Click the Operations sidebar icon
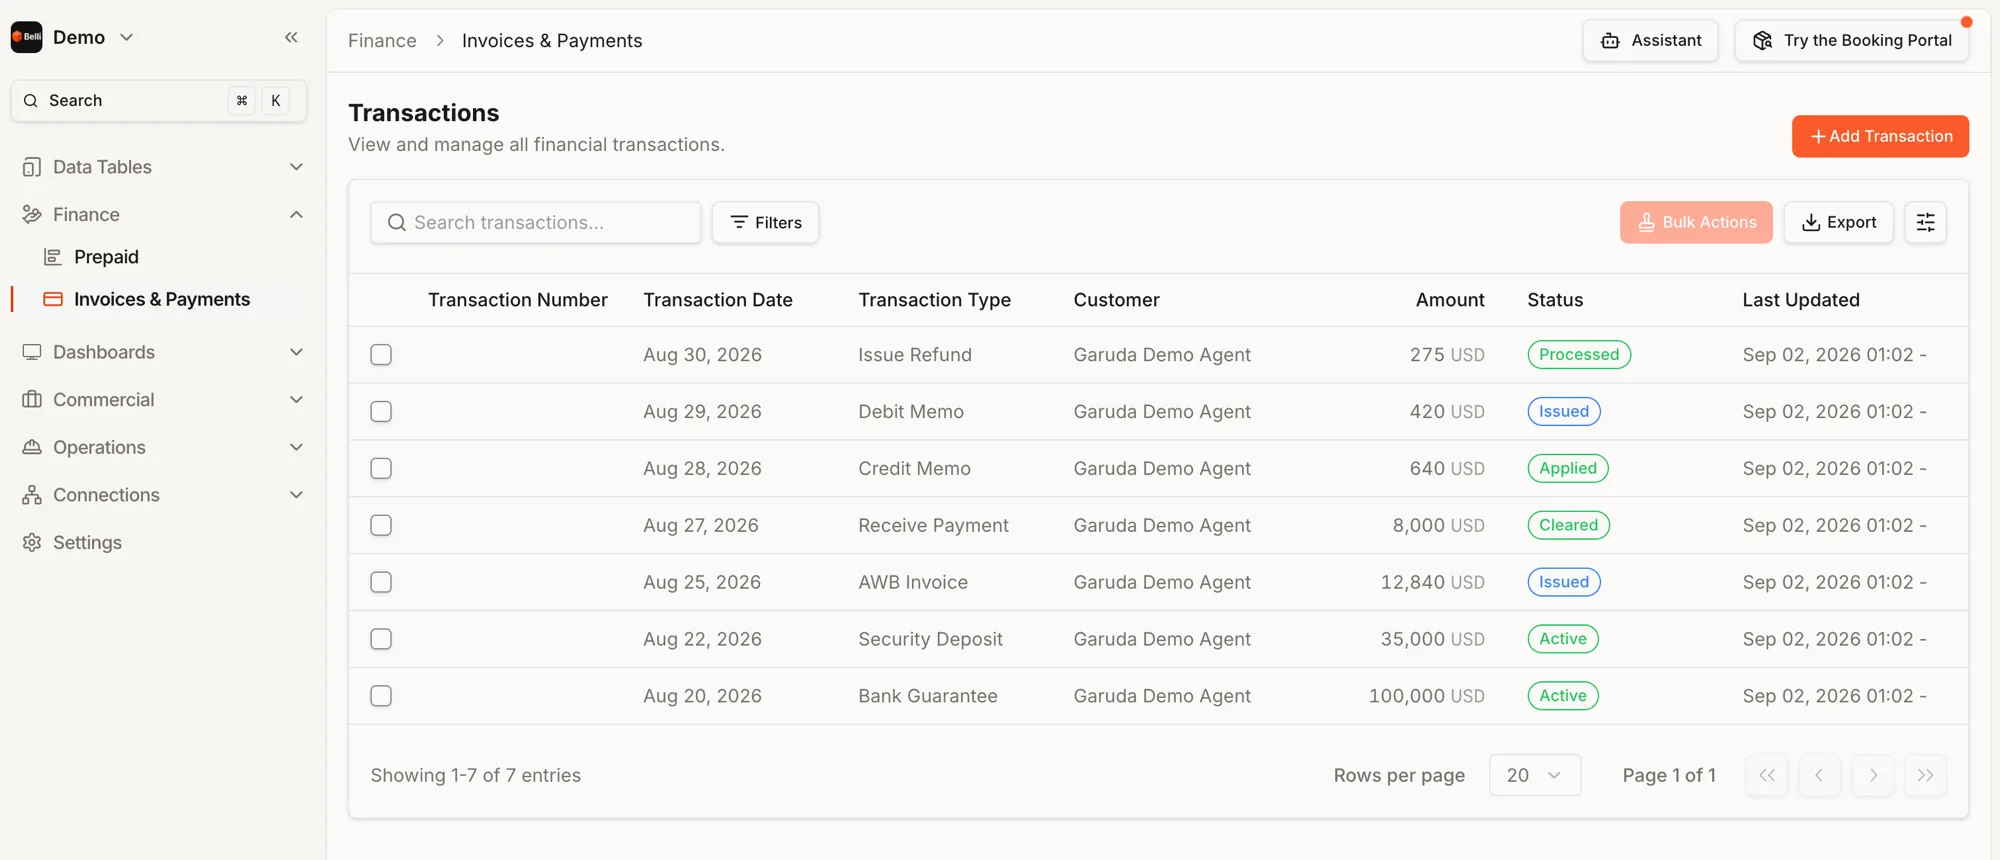 [x=32, y=447]
